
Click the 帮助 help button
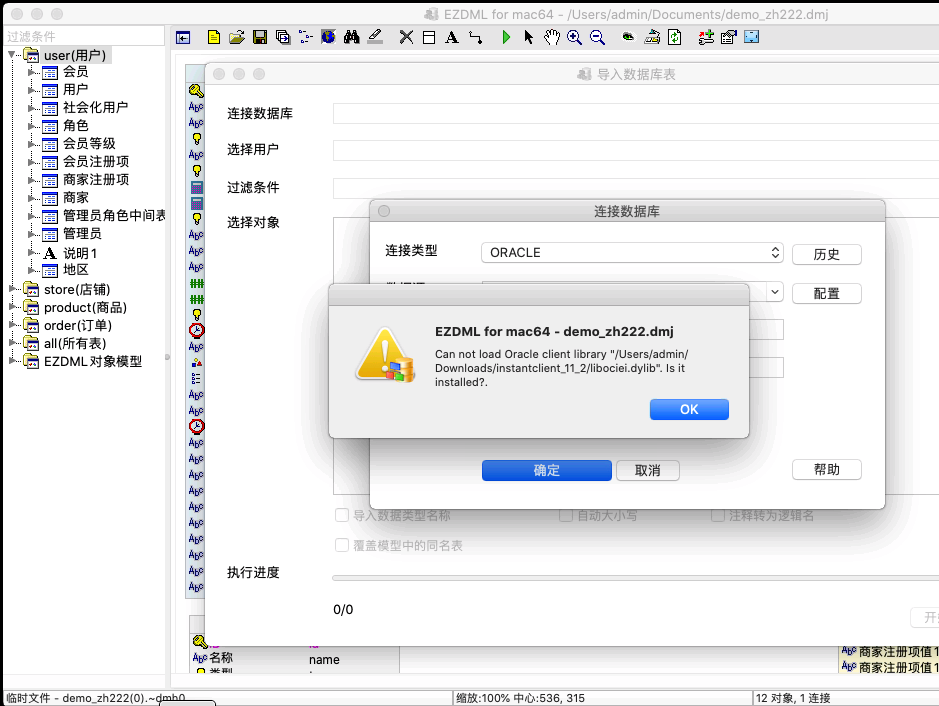coord(826,469)
